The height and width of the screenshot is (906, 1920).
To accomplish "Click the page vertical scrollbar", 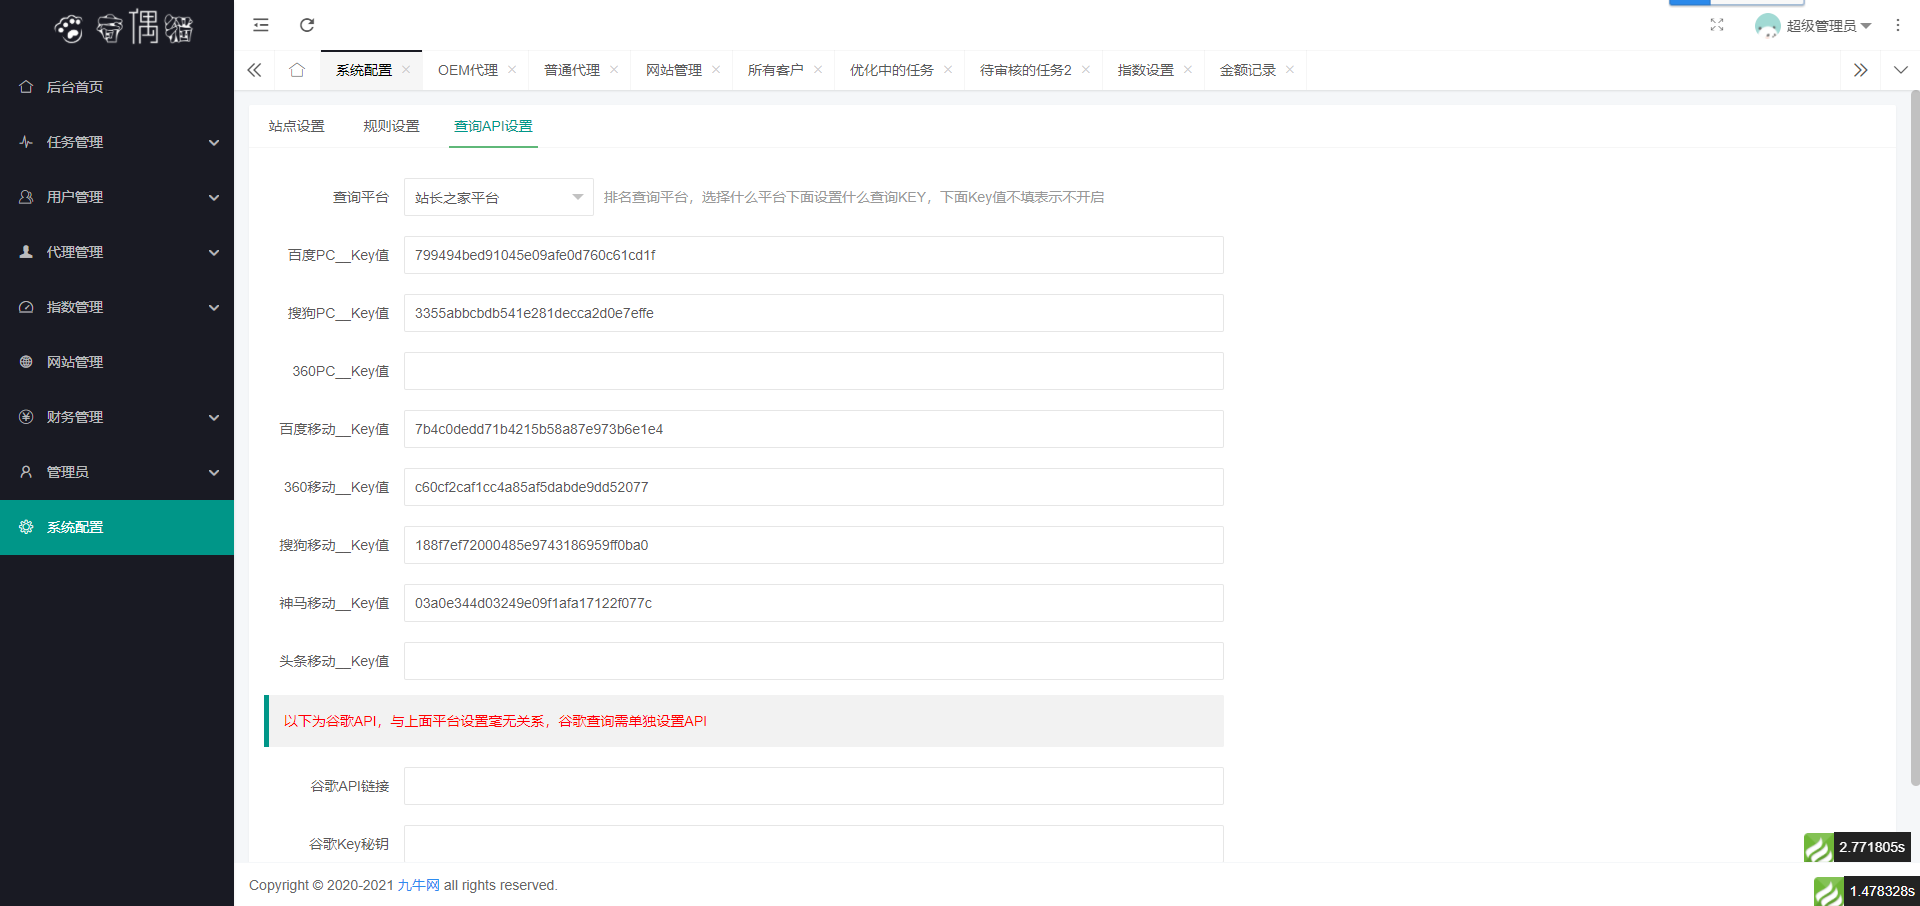I will point(1915,438).
